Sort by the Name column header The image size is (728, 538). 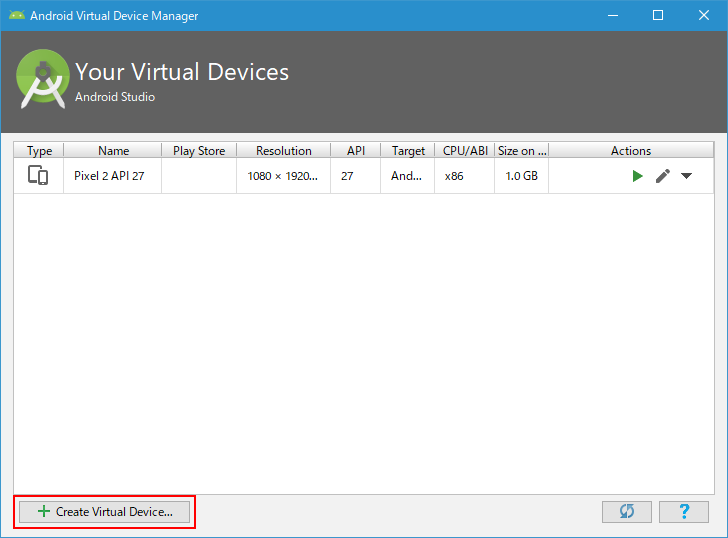click(113, 150)
